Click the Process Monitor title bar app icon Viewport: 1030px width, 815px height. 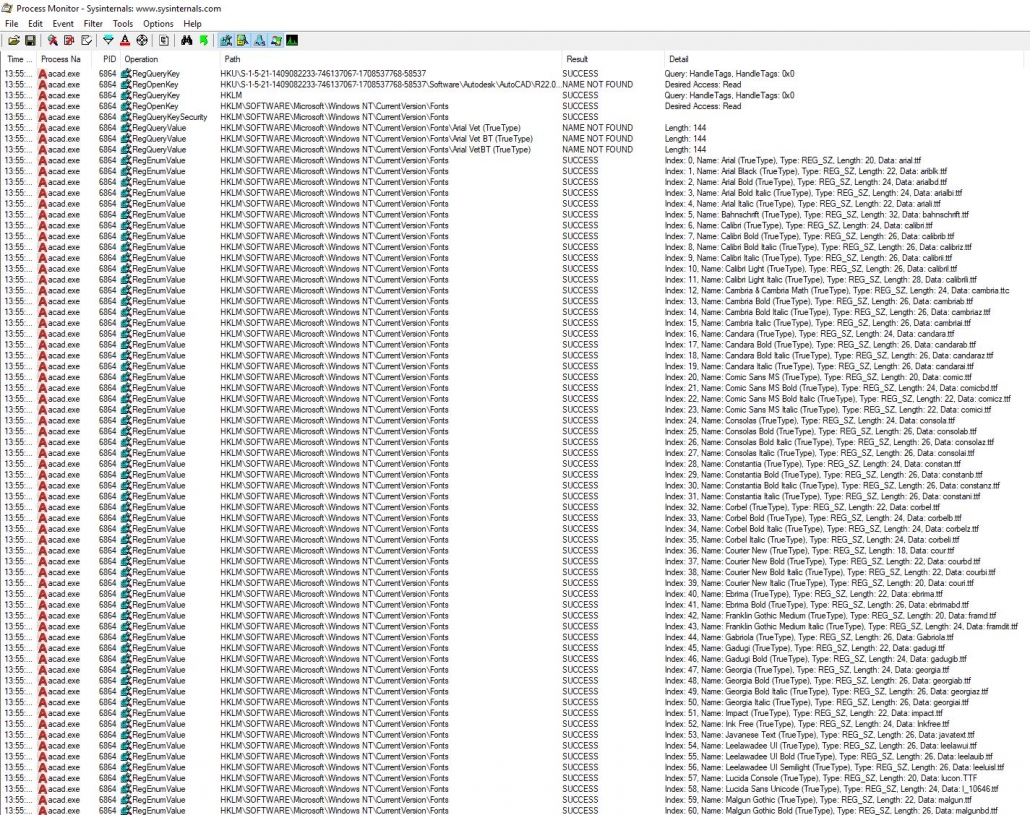click(7, 9)
